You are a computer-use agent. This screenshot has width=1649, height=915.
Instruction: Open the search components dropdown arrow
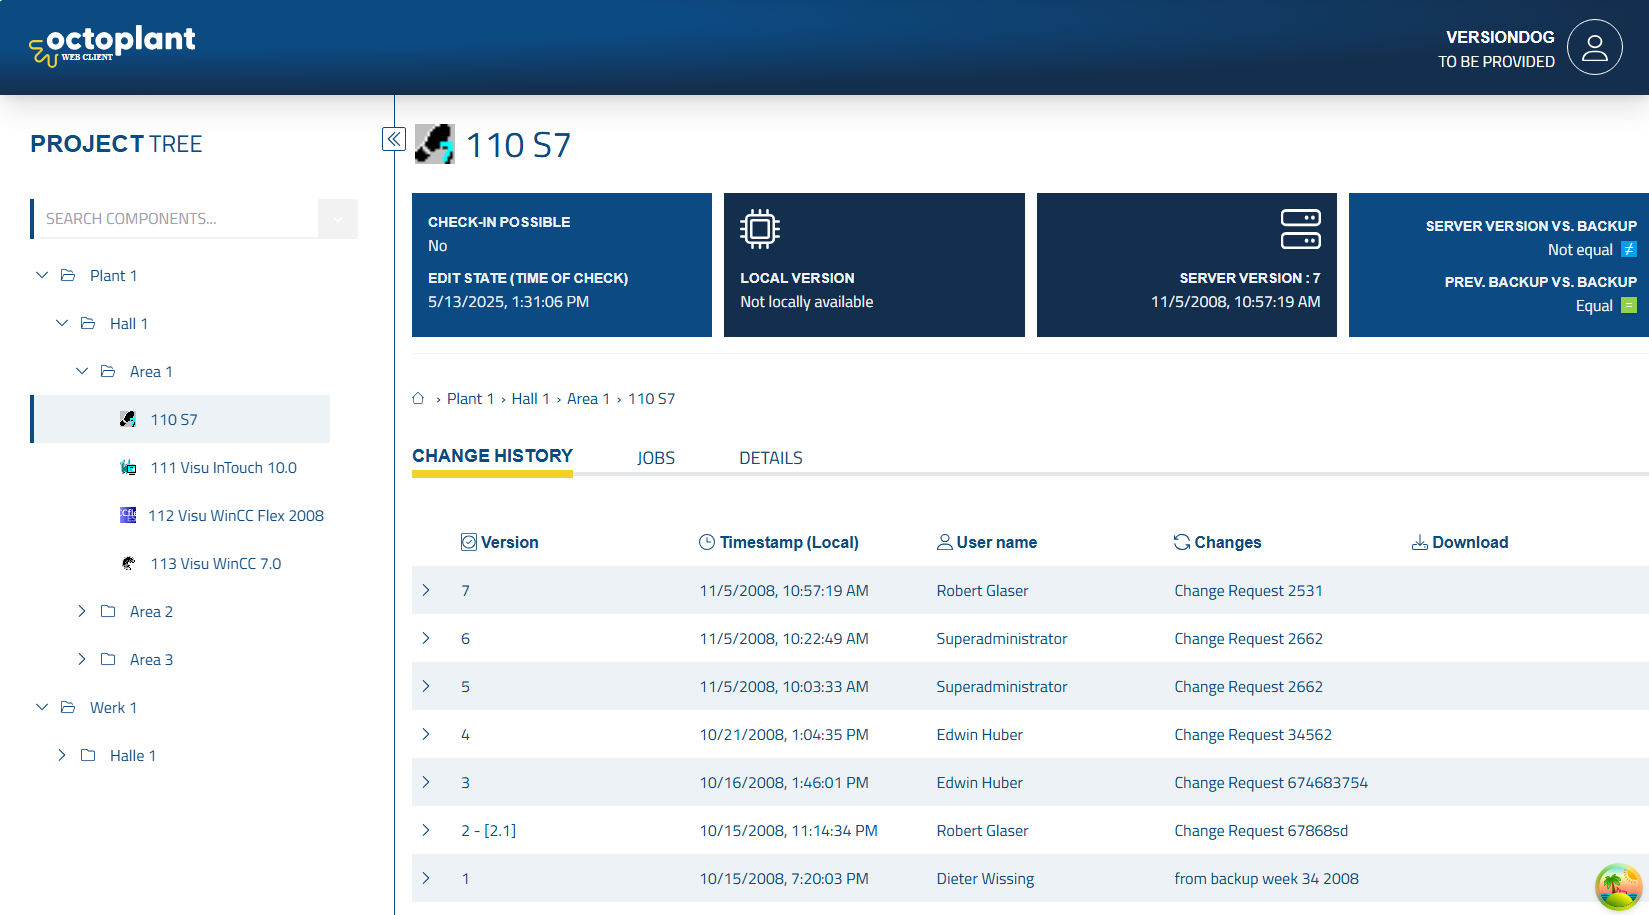(x=339, y=218)
